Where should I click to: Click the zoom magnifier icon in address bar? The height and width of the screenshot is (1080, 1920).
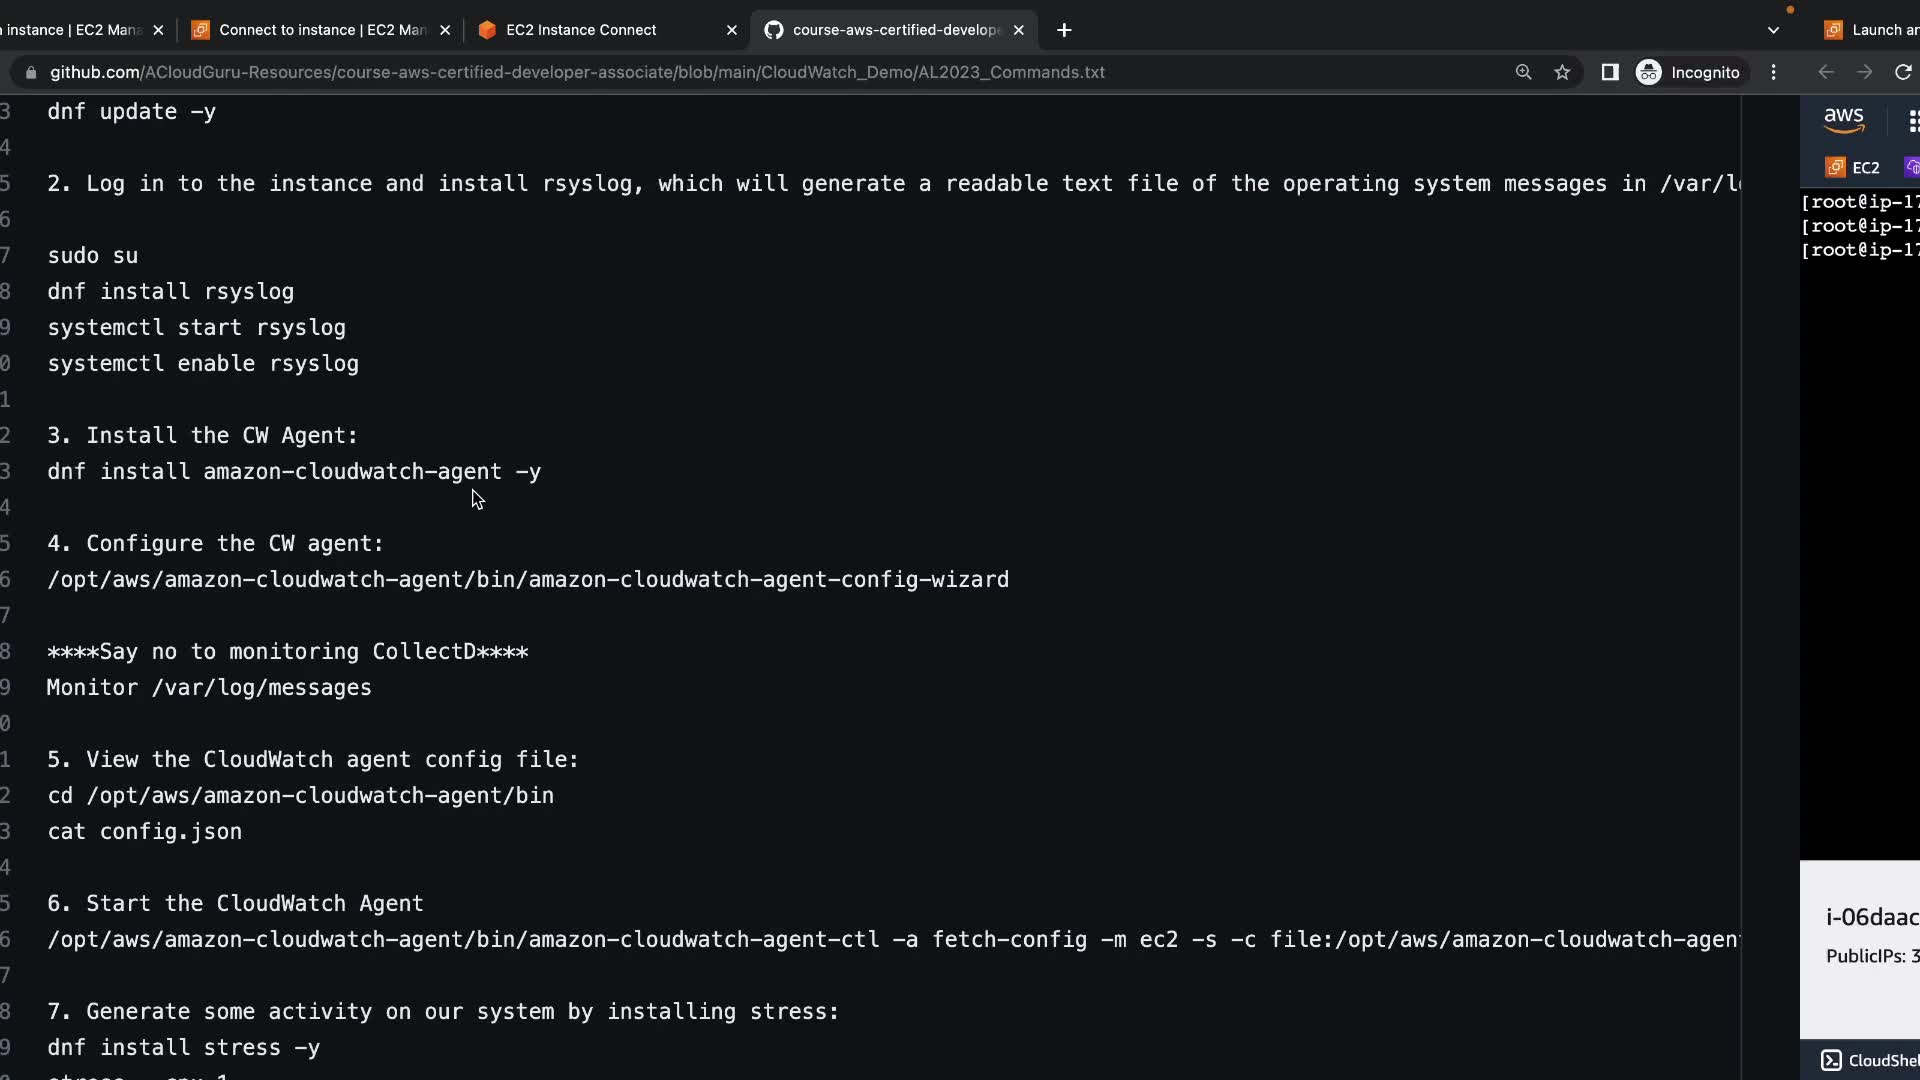coord(1523,72)
